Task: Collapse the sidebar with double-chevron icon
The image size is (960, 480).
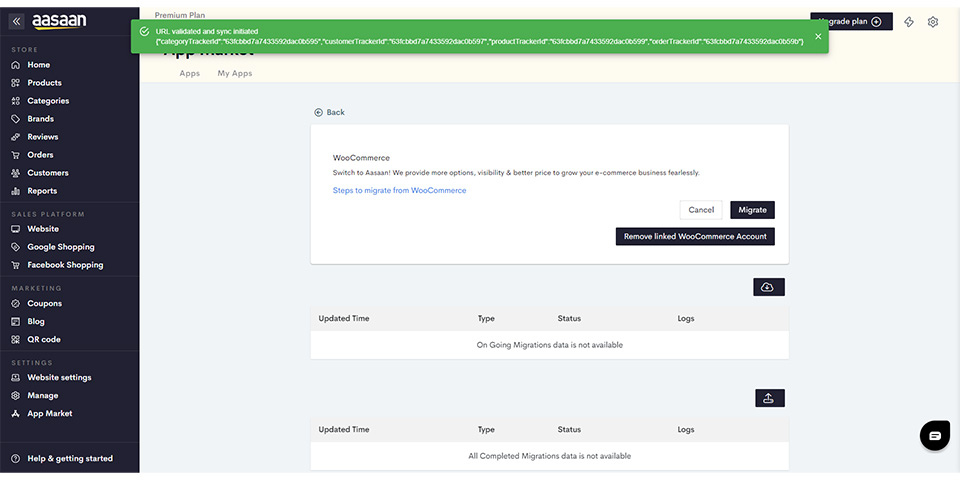Action: (x=17, y=21)
